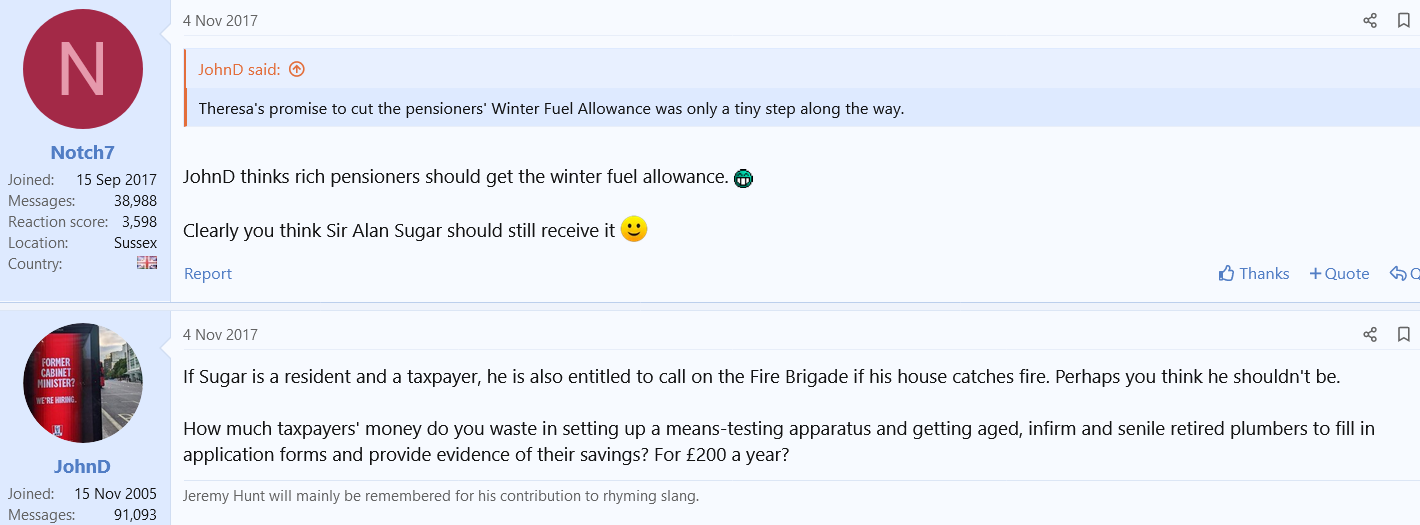The height and width of the screenshot is (525, 1420).
Task: Click share icon on Notch7's post
Action: point(1370,21)
